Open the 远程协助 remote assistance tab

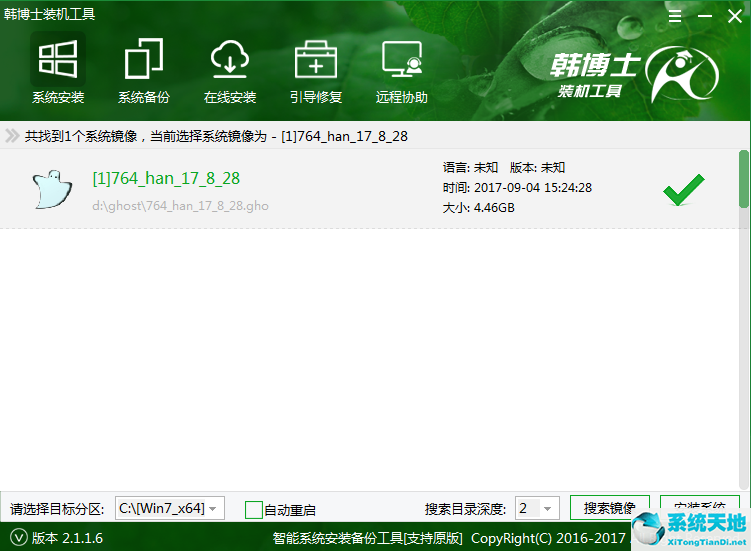pyautogui.click(x=401, y=69)
